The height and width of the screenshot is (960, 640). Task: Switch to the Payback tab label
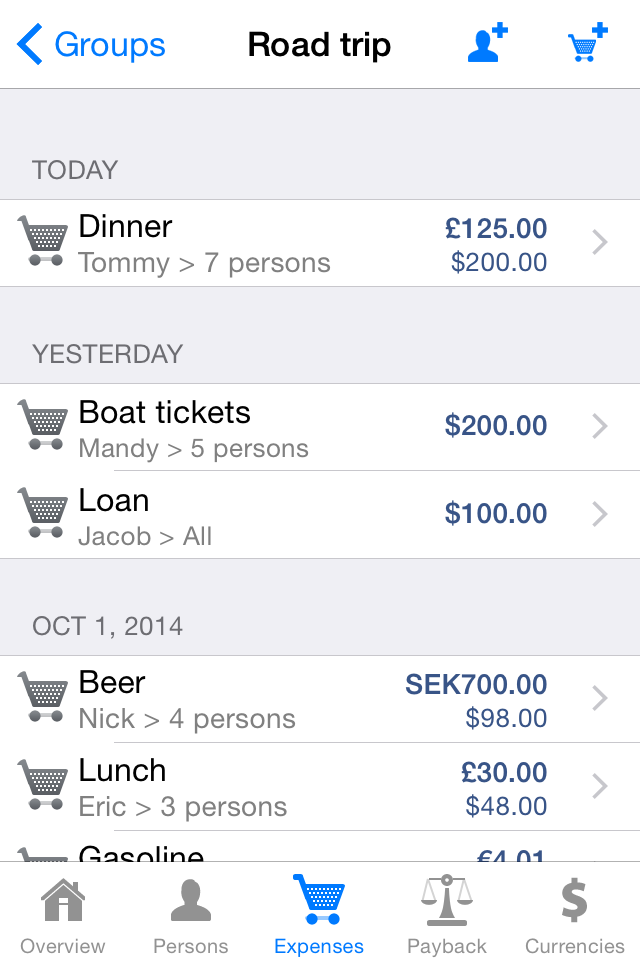click(447, 946)
